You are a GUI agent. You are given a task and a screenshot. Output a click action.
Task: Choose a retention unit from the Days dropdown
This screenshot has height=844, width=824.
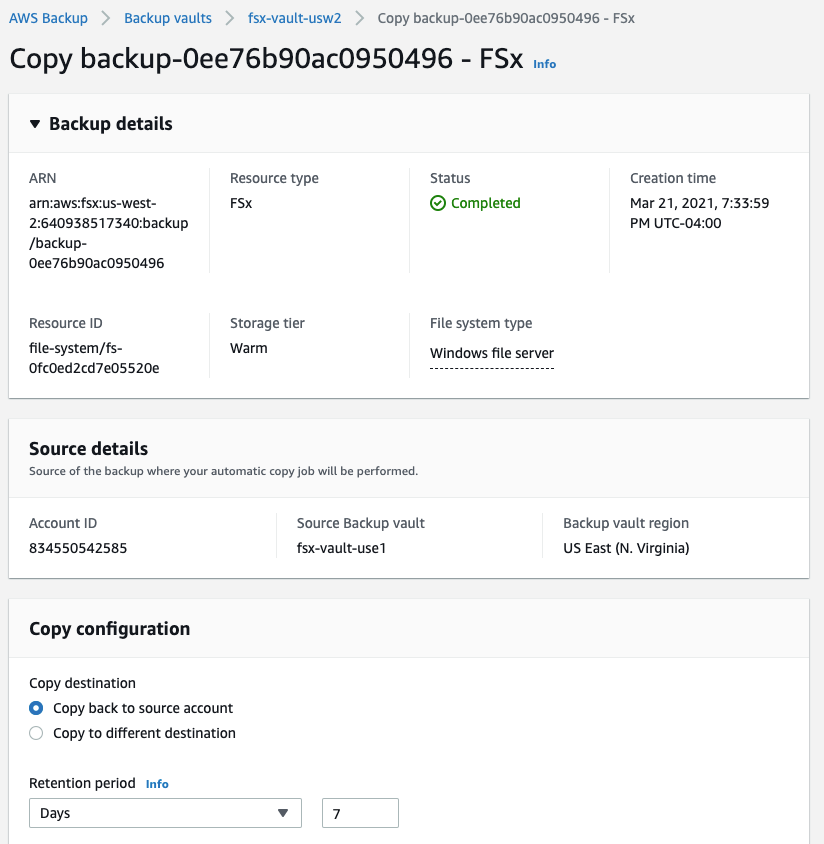click(x=165, y=813)
